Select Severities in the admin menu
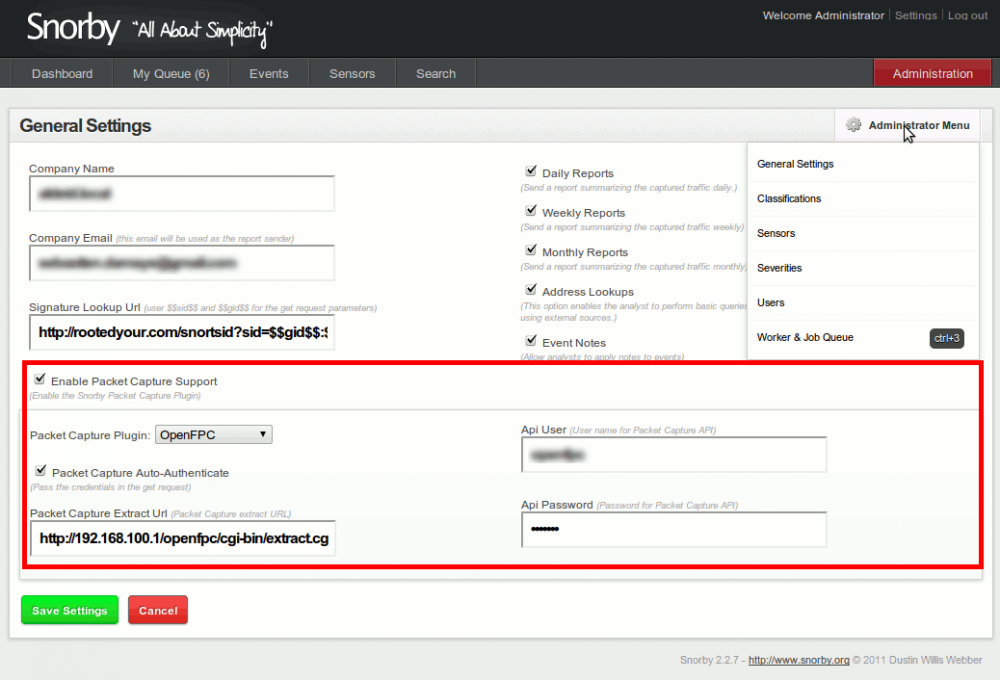The width and height of the screenshot is (1000, 680). (x=779, y=268)
